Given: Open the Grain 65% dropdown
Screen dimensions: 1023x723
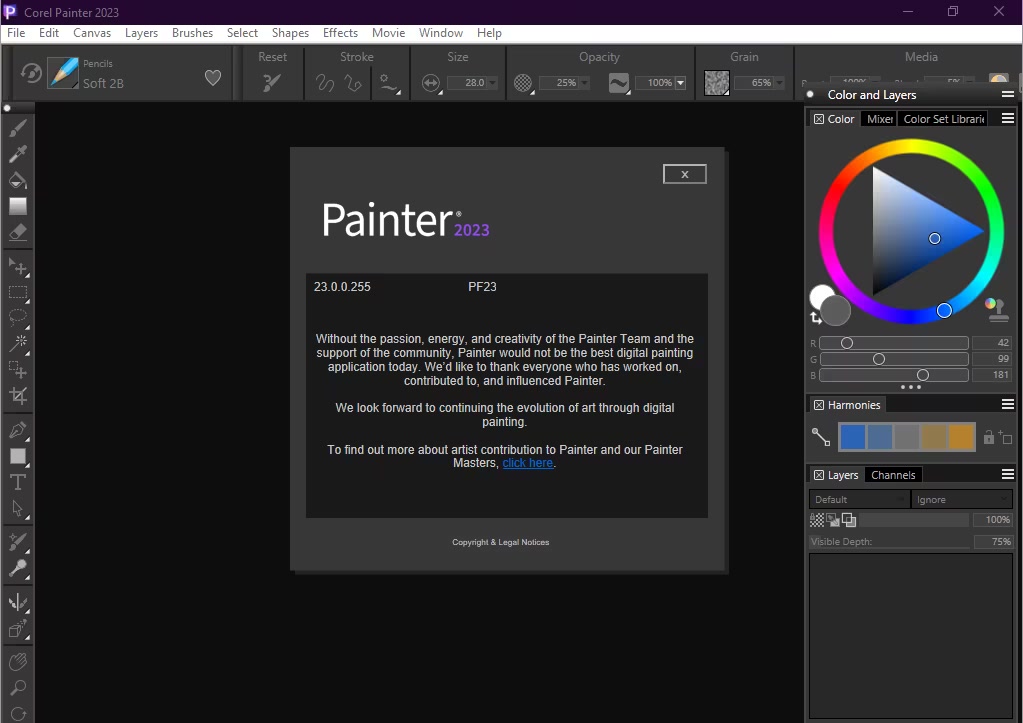Looking at the screenshot, I should coord(779,83).
